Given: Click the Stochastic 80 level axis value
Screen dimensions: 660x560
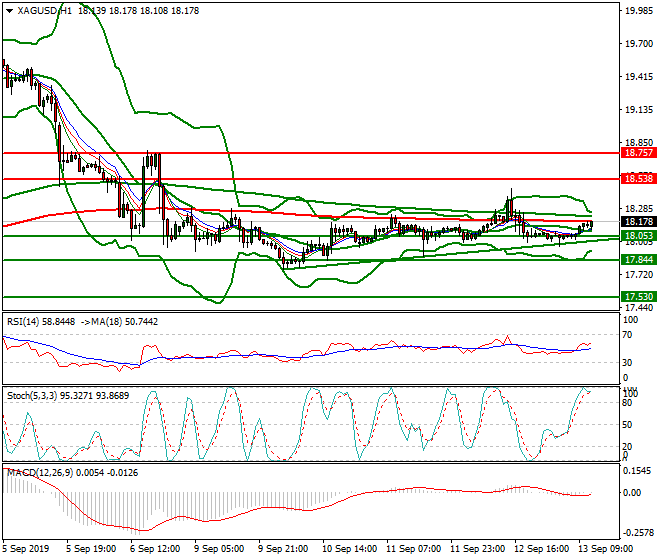Looking at the screenshot, I should (x=627, y=403).
